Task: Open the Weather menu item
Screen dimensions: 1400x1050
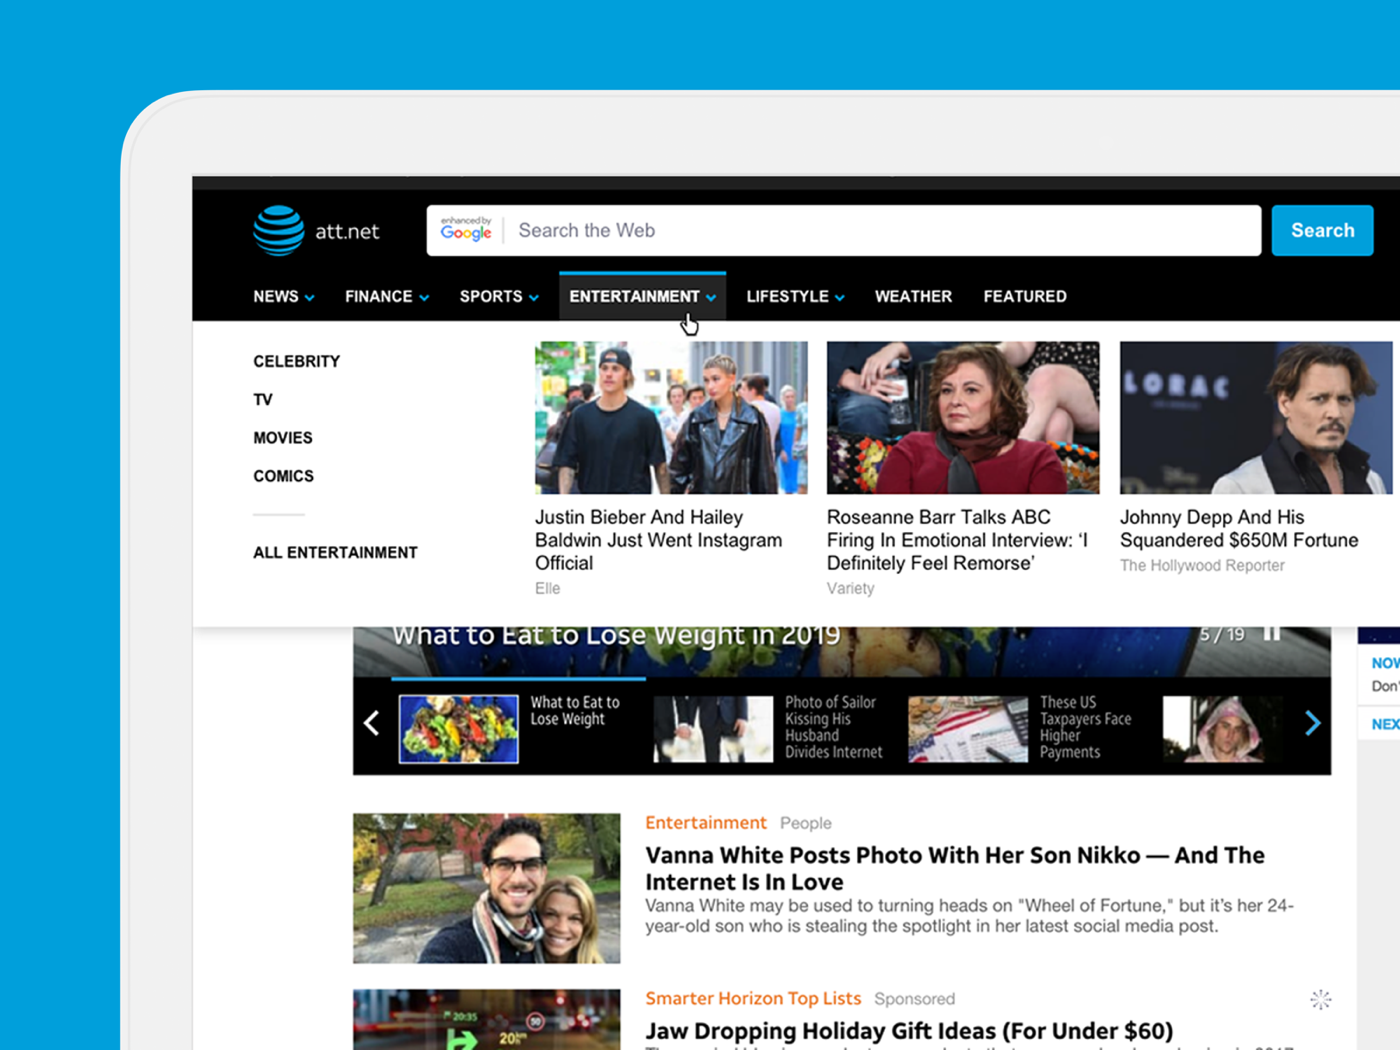Action: click(913, 296)
